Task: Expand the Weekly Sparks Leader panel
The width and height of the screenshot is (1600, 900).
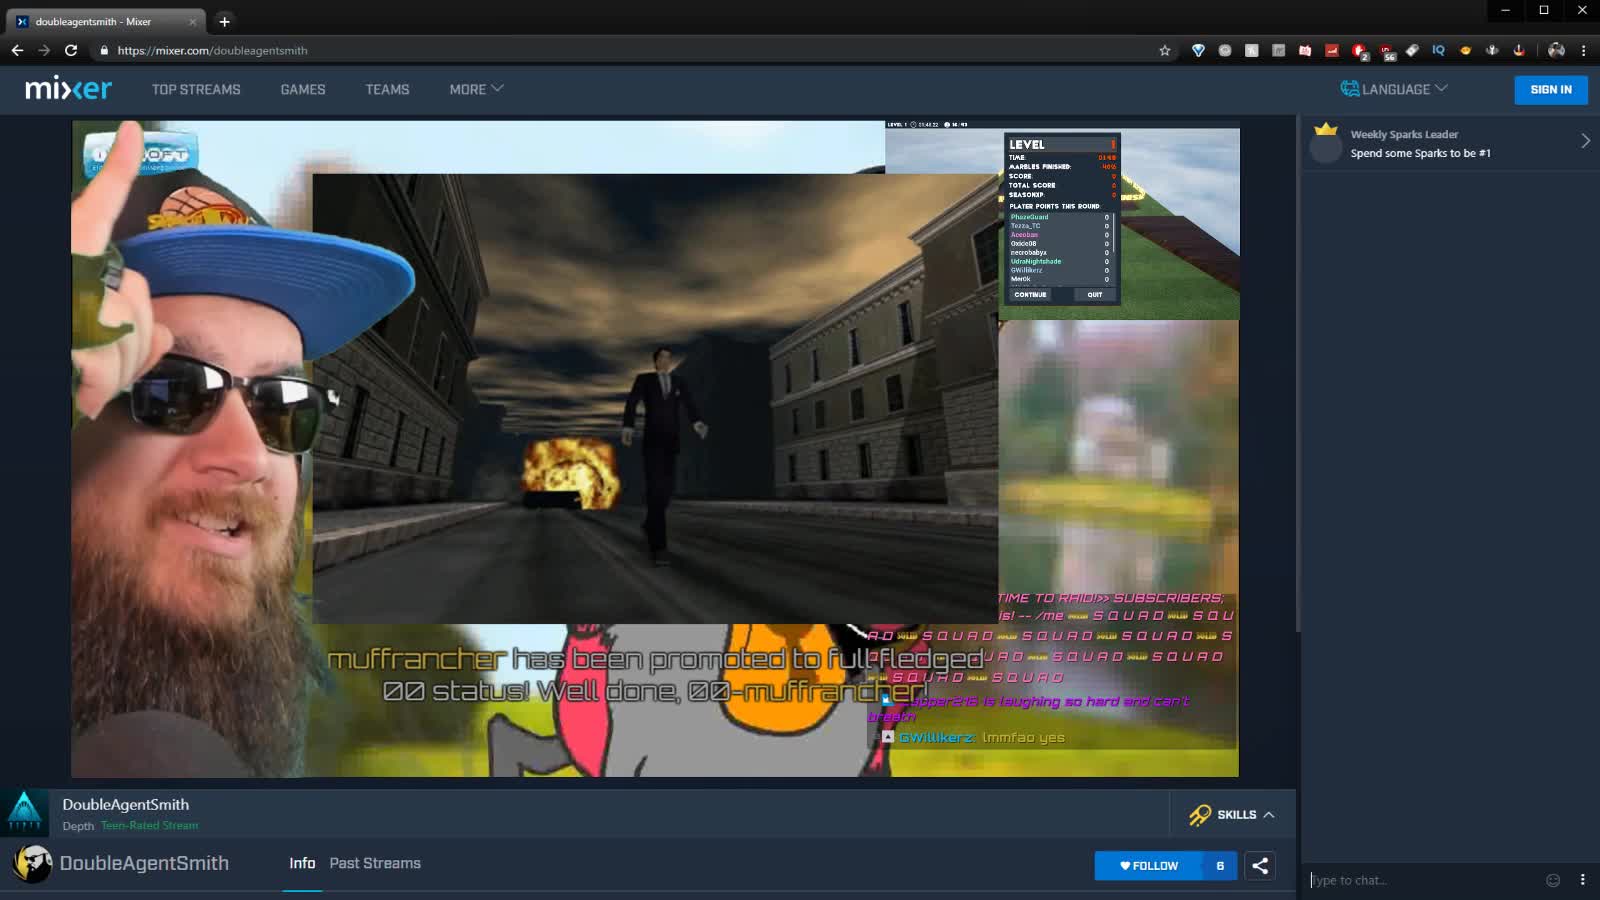Action: coord(1585,141)
